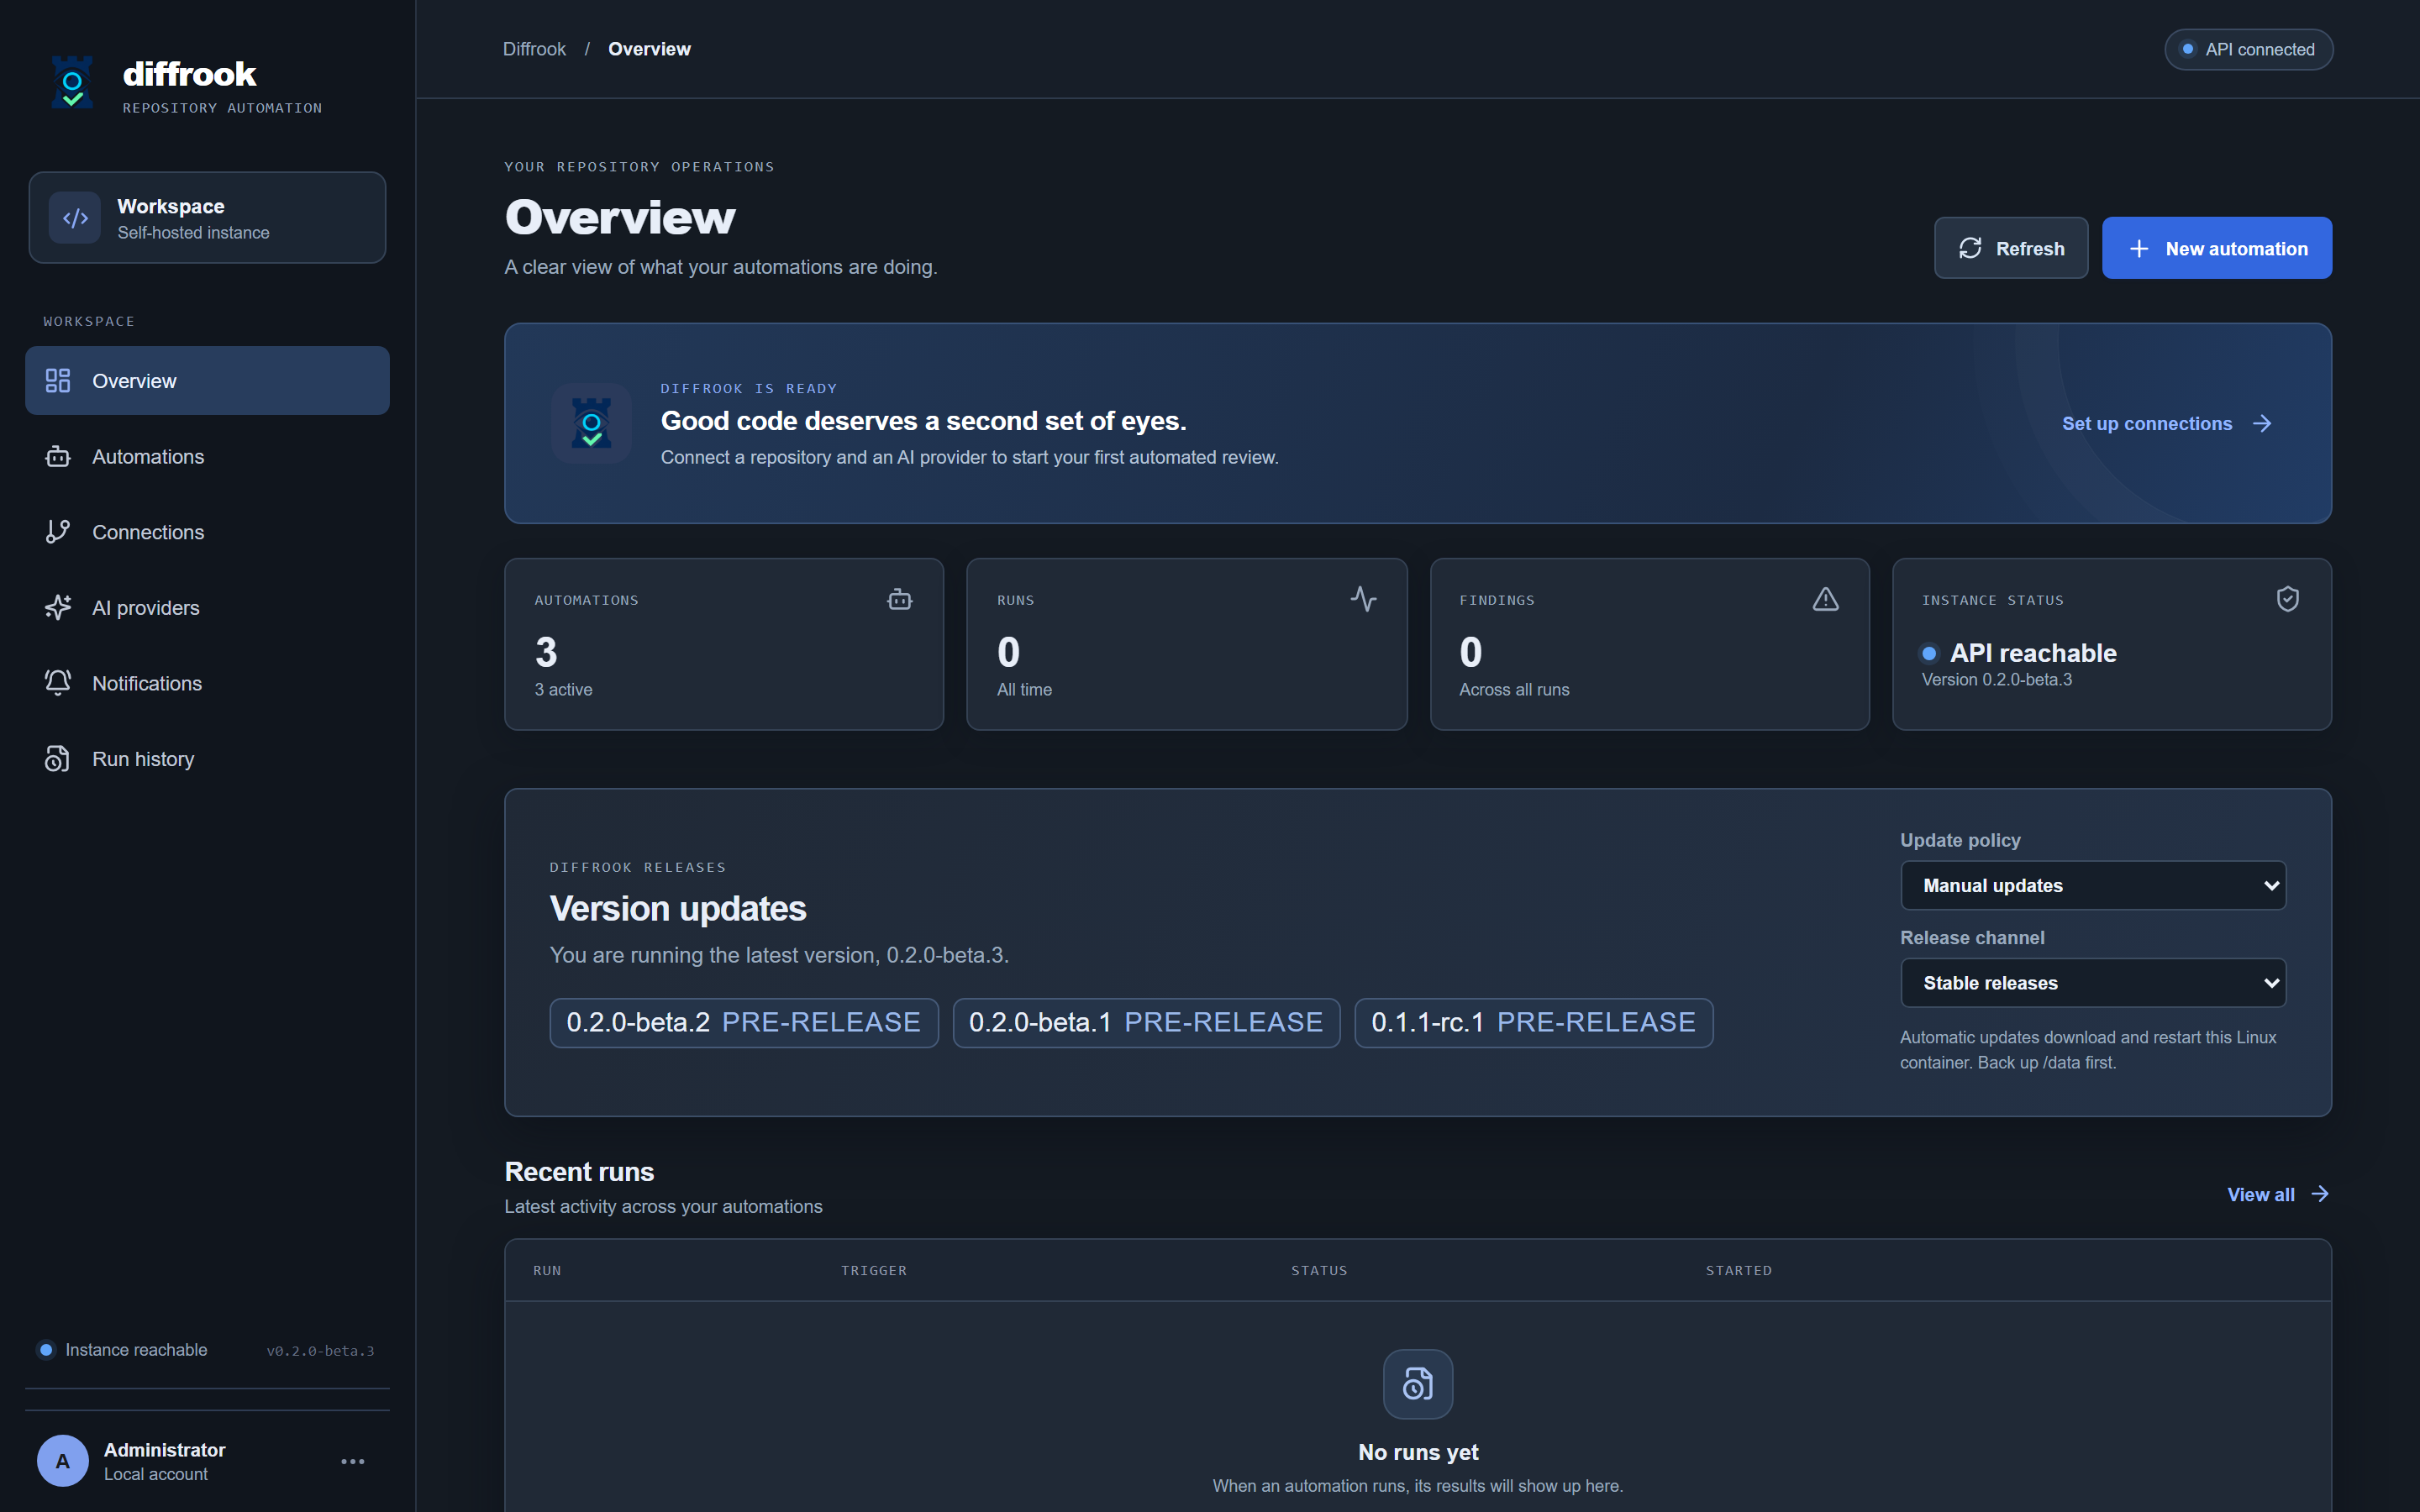
Task: Open the Release channel dropdown
Action: 2093,983
